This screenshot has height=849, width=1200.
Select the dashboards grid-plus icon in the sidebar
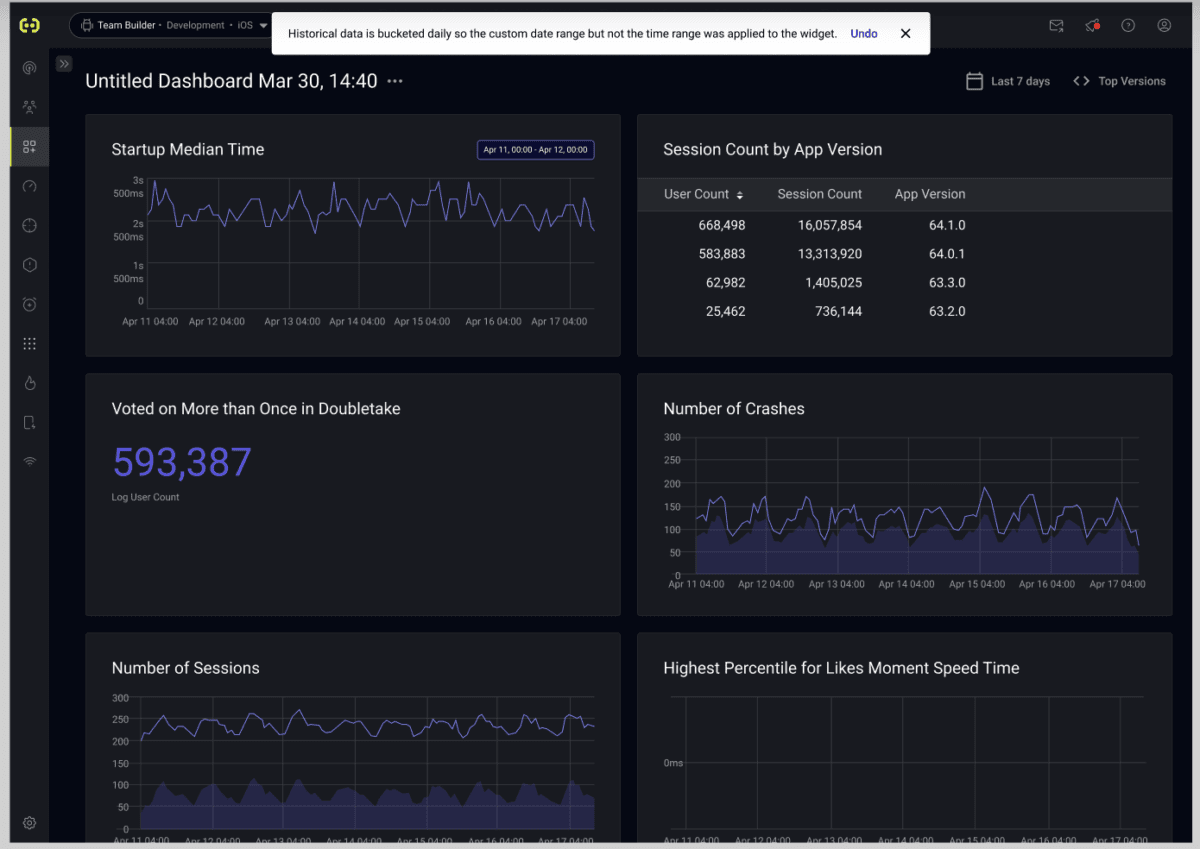(x=29, y=147)
